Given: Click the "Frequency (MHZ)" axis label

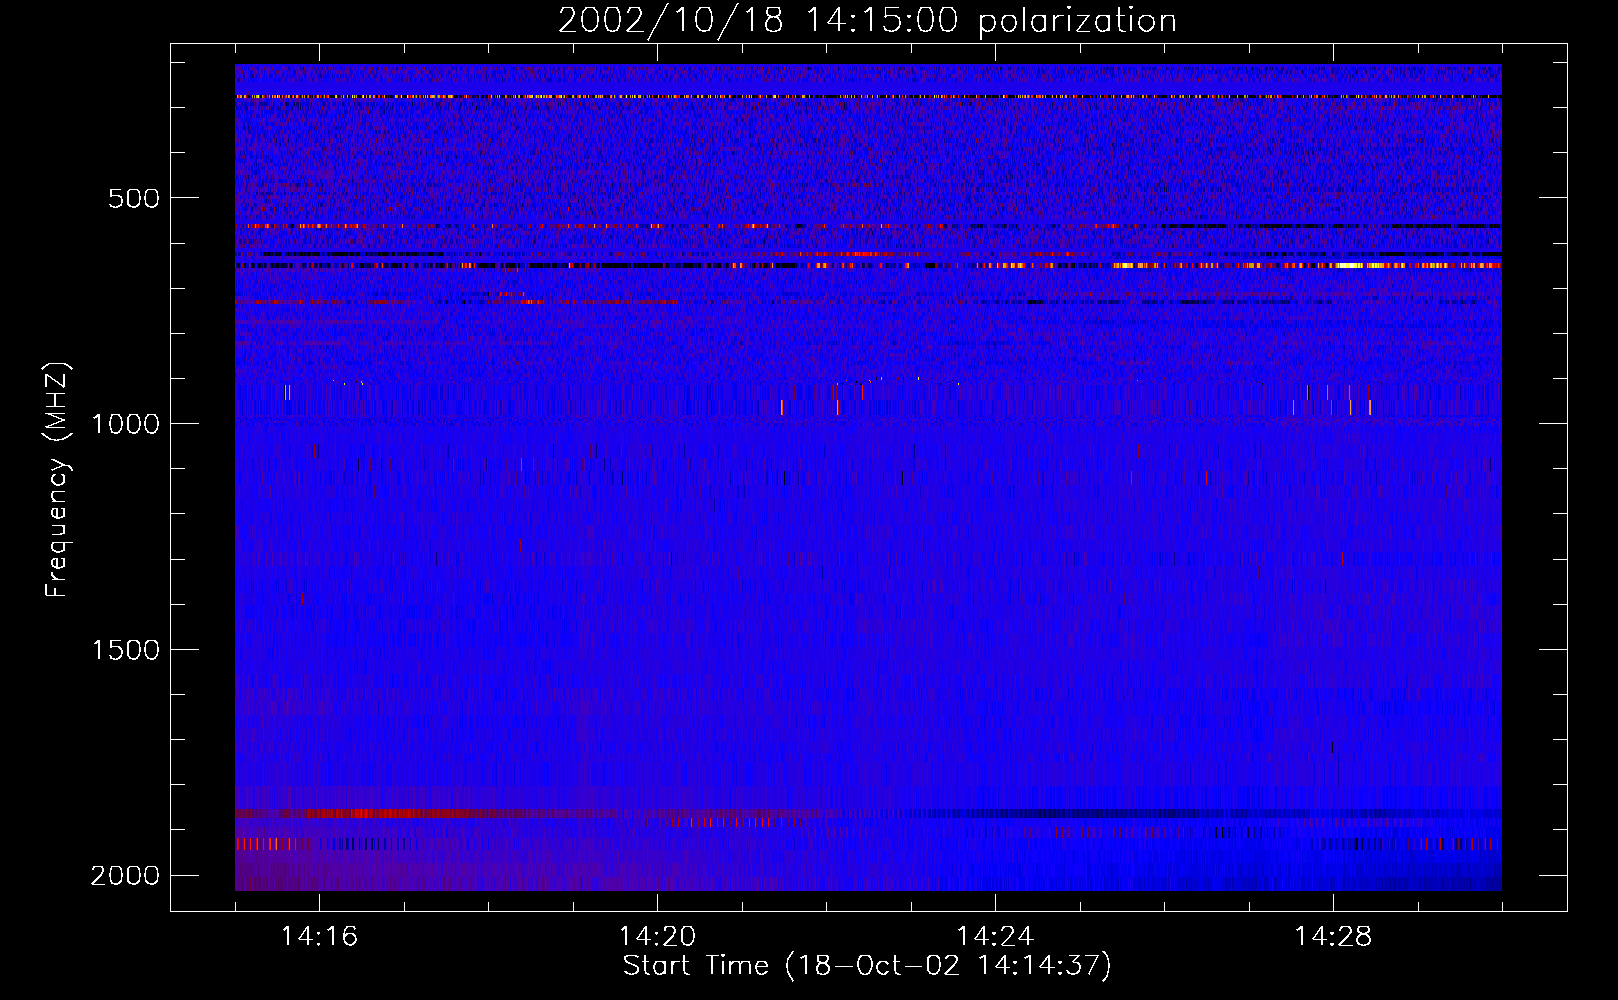Looking at the screenshot, I should (57, 480).
